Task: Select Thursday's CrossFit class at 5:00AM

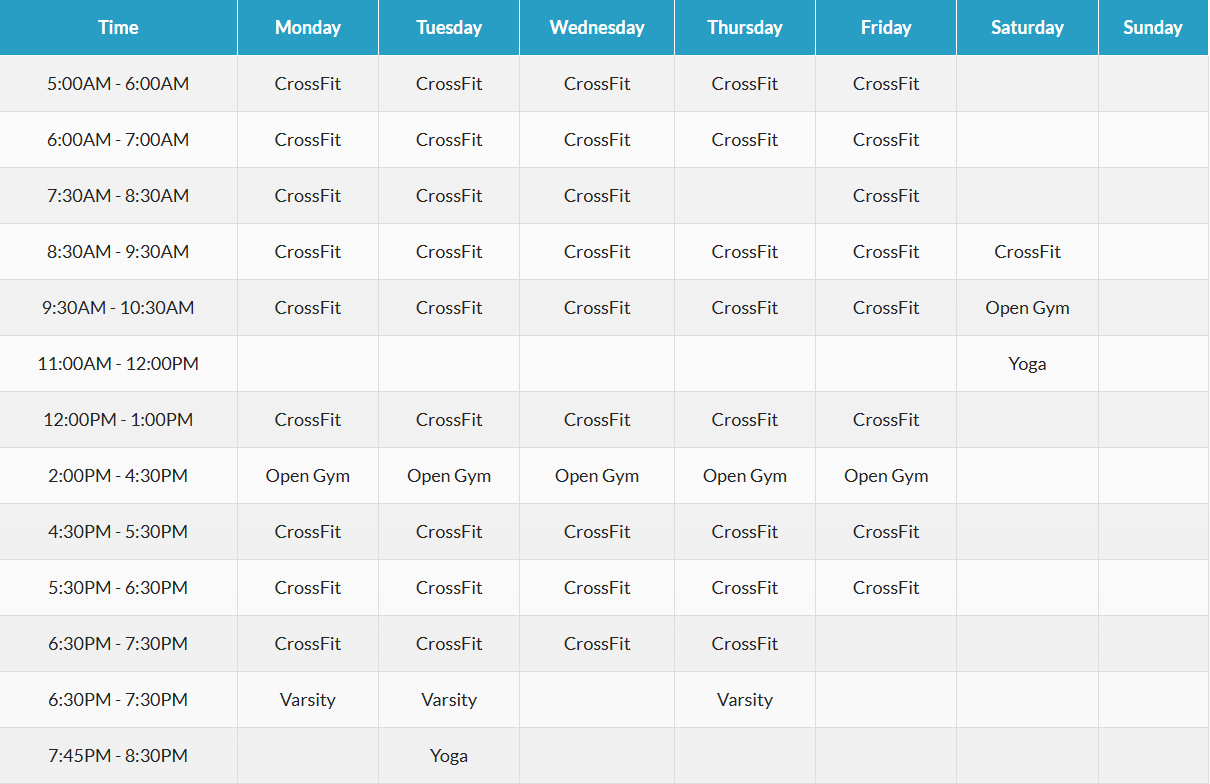Action: (x=744, y=84)
